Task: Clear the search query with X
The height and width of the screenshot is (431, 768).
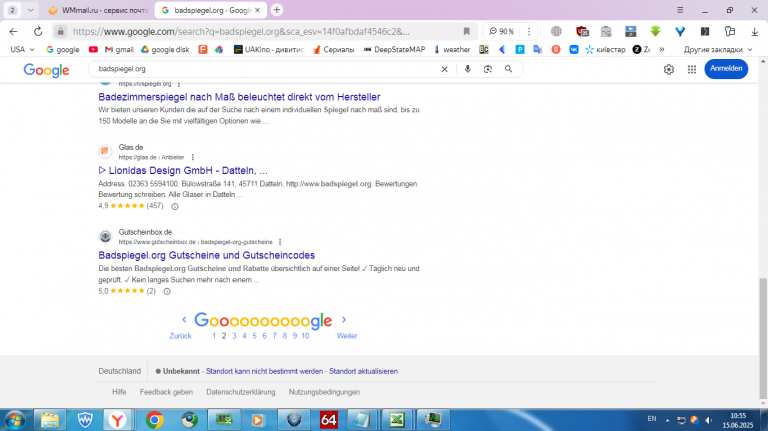Action: click(444, 69)
